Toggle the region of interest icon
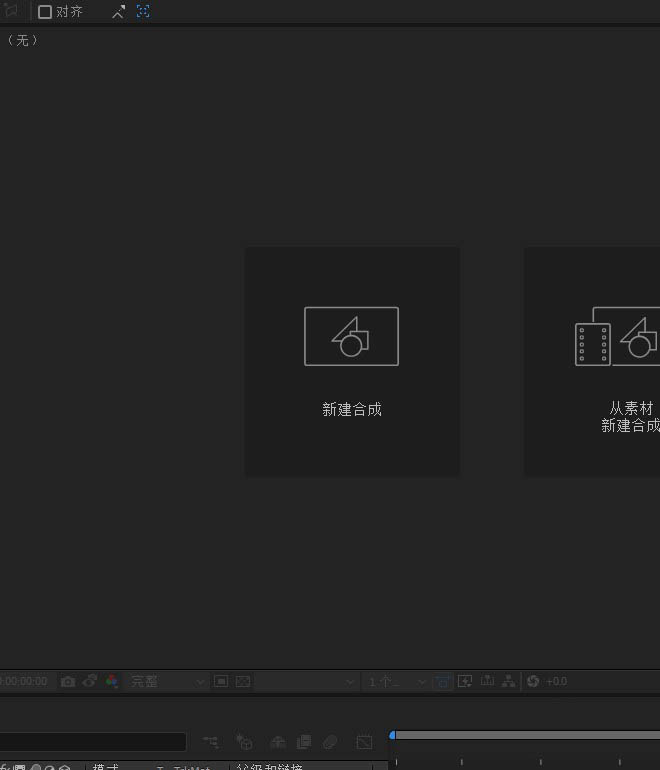 pos(221,681)
